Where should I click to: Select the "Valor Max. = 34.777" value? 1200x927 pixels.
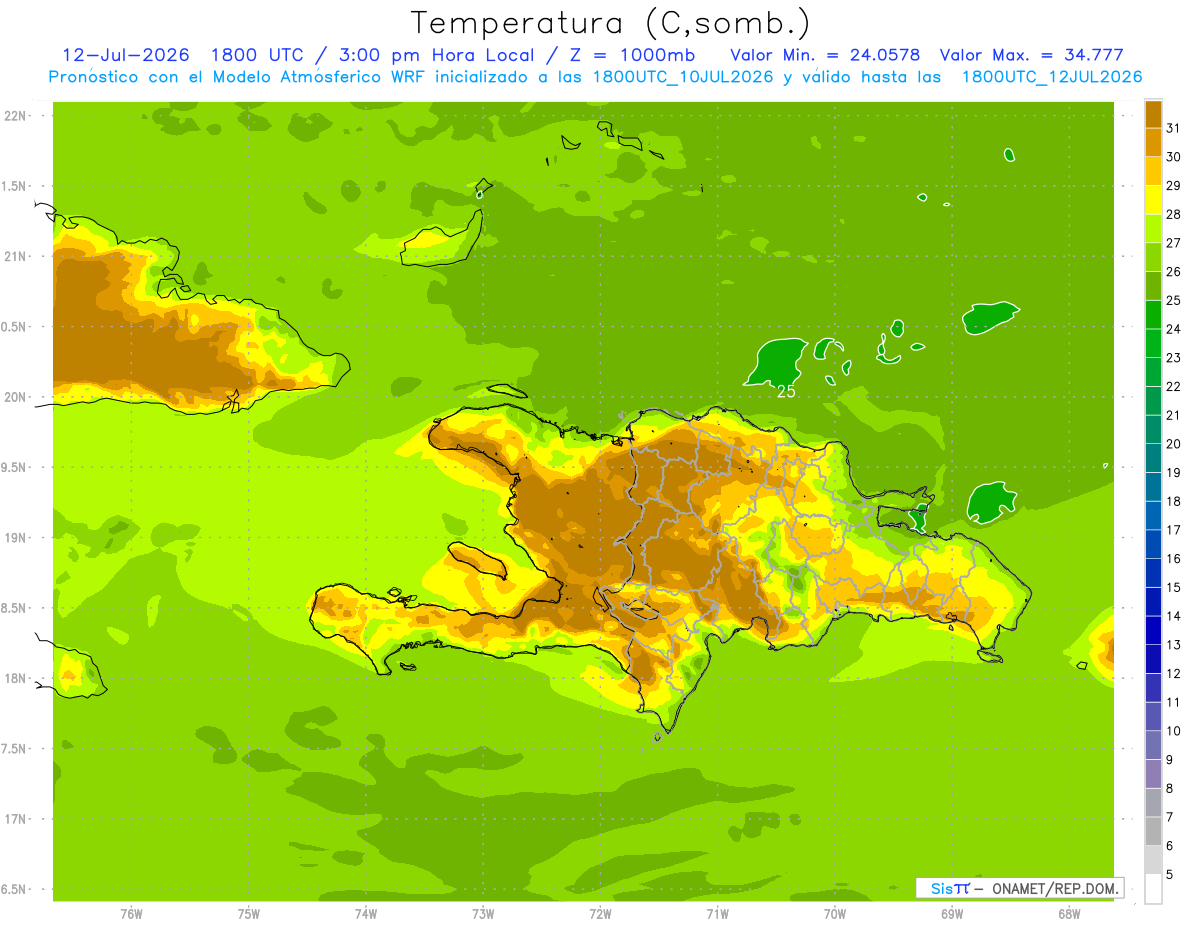click(1031, 55)
